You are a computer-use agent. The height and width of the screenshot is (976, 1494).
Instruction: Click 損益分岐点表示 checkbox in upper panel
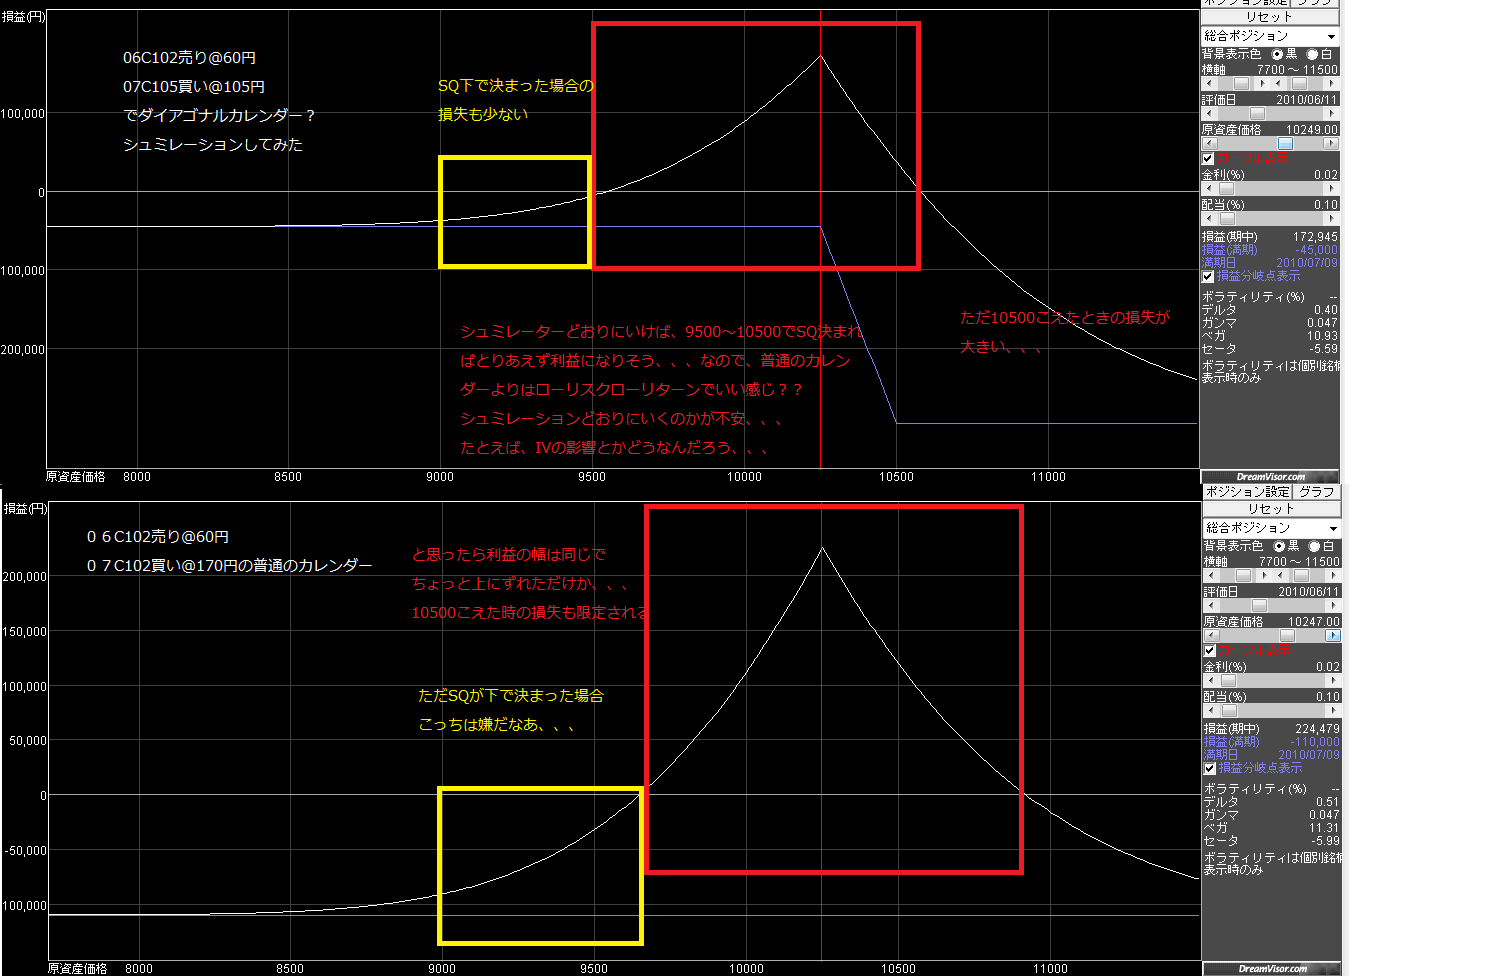pos(1208,277)
